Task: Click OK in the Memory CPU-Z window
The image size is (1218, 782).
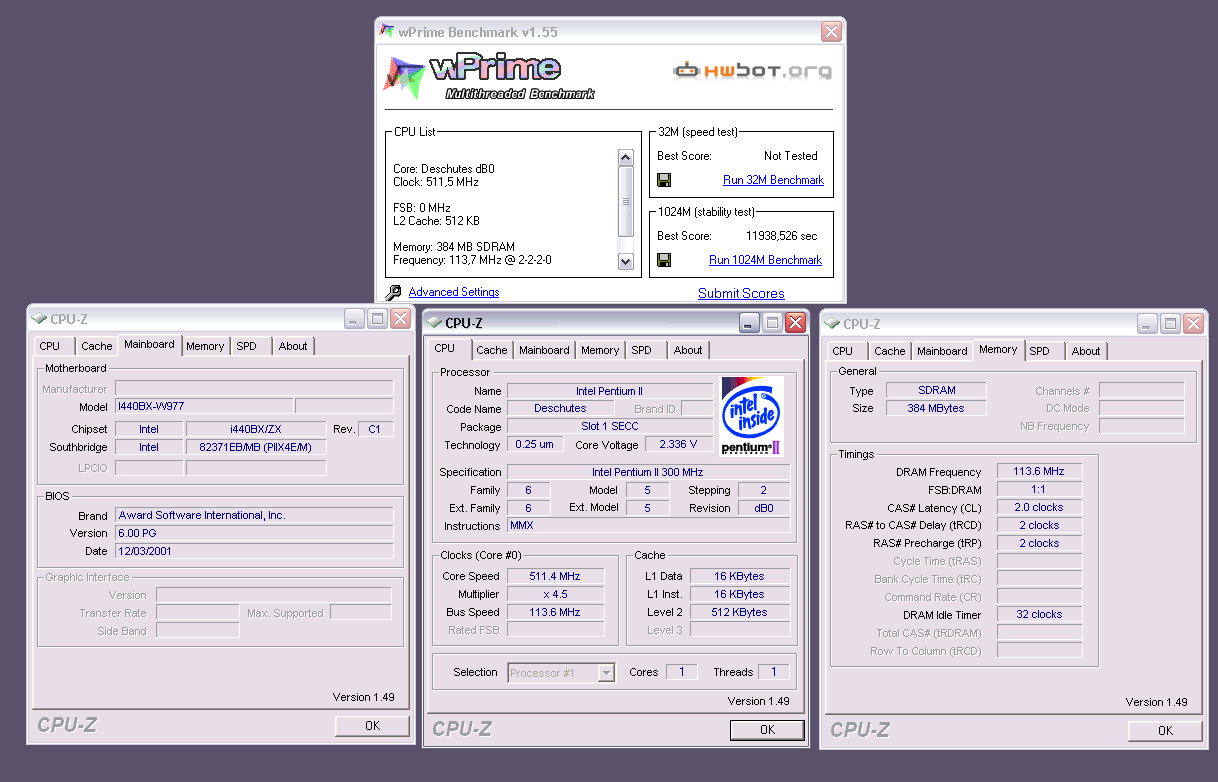Action: pyautogui.click(x=1165, y=731)
